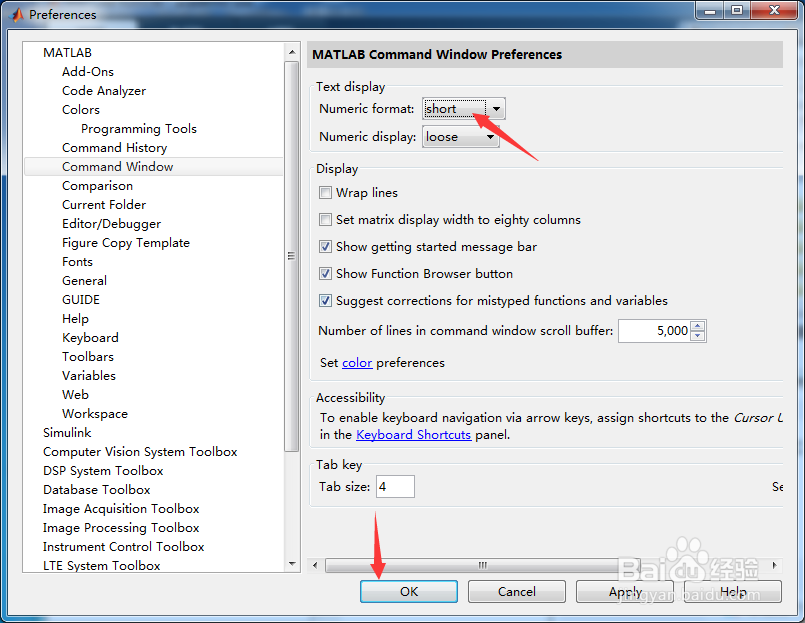805x623 pixels.
Task: Select General preferences
Action: pyautogui.click(x=84, y=281)
